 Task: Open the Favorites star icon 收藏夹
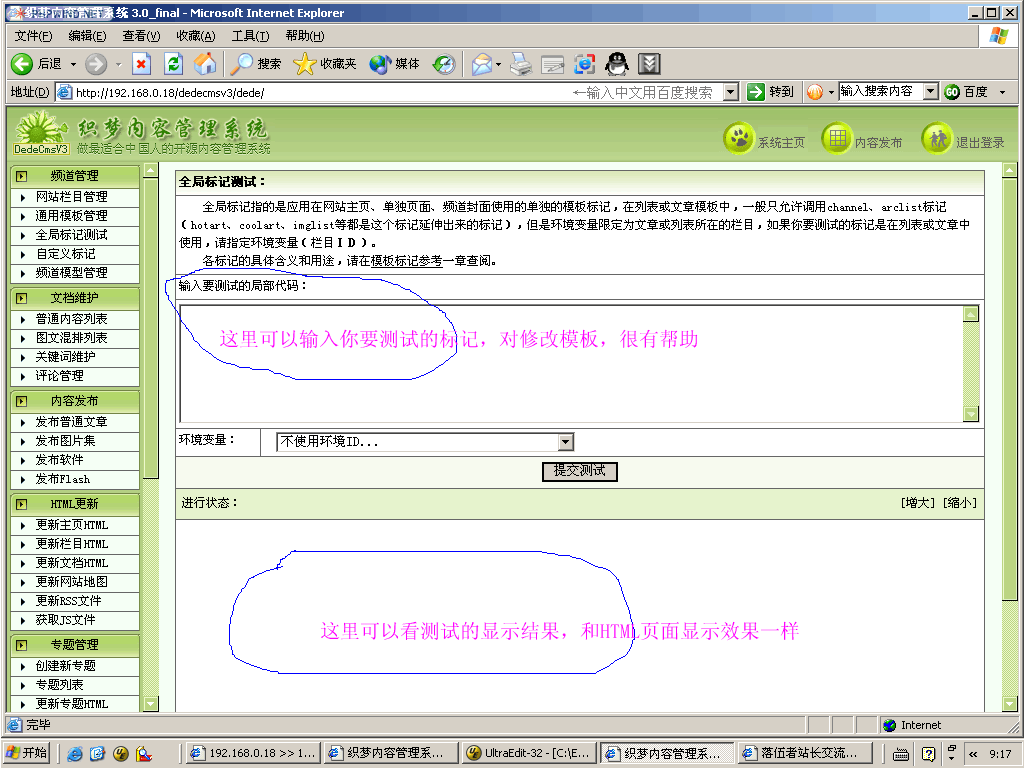pyautogui.click(x=305, y=64)
